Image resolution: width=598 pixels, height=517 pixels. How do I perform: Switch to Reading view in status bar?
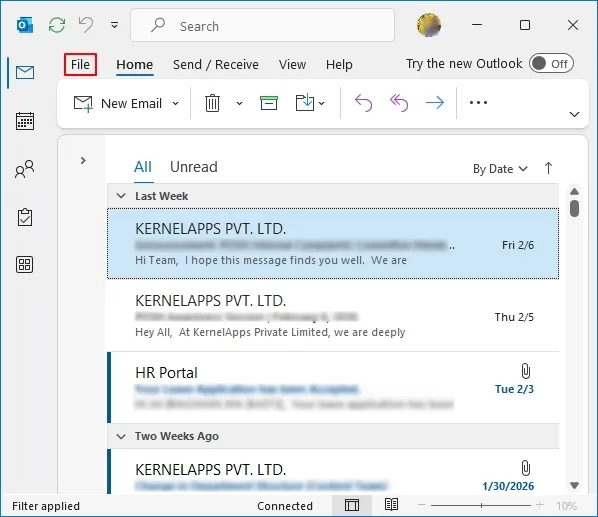(391, 504)
